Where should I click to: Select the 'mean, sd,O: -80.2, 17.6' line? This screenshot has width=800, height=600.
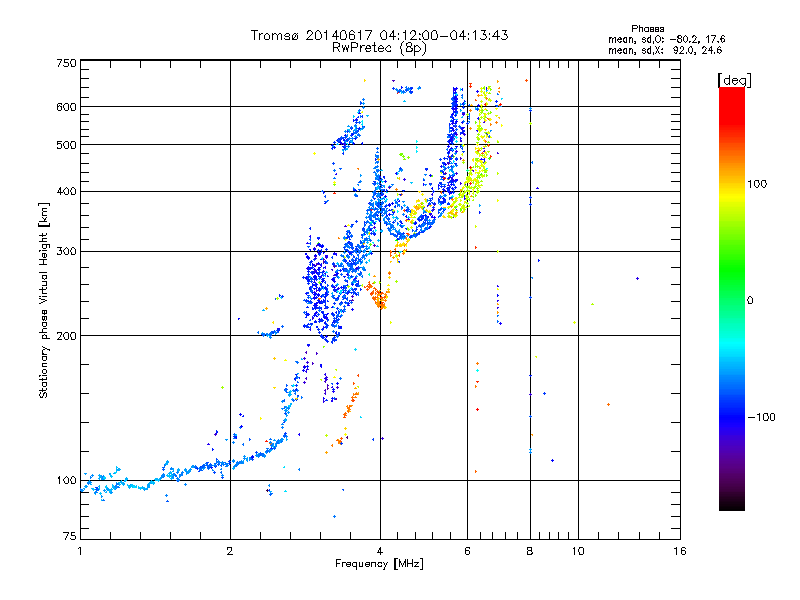click(666, 39)
